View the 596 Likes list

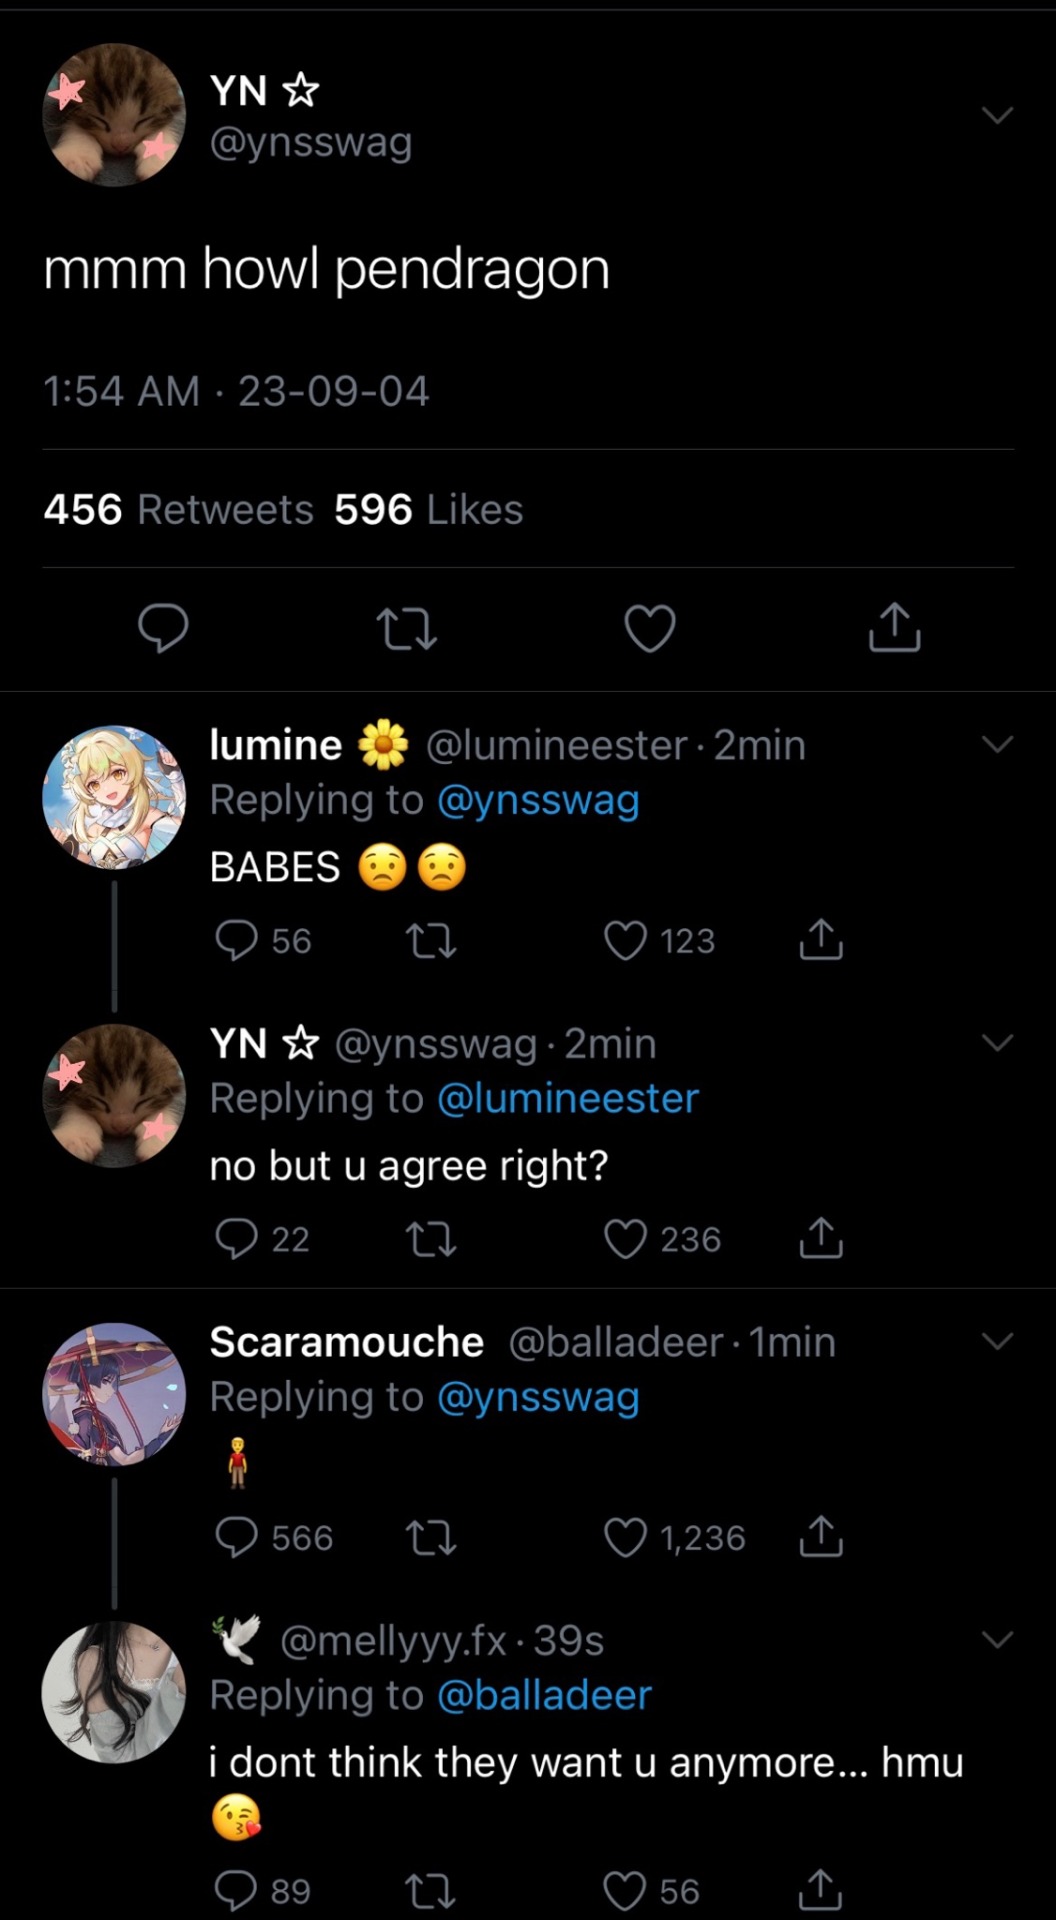pyautogui.click(x=428, y=510)
